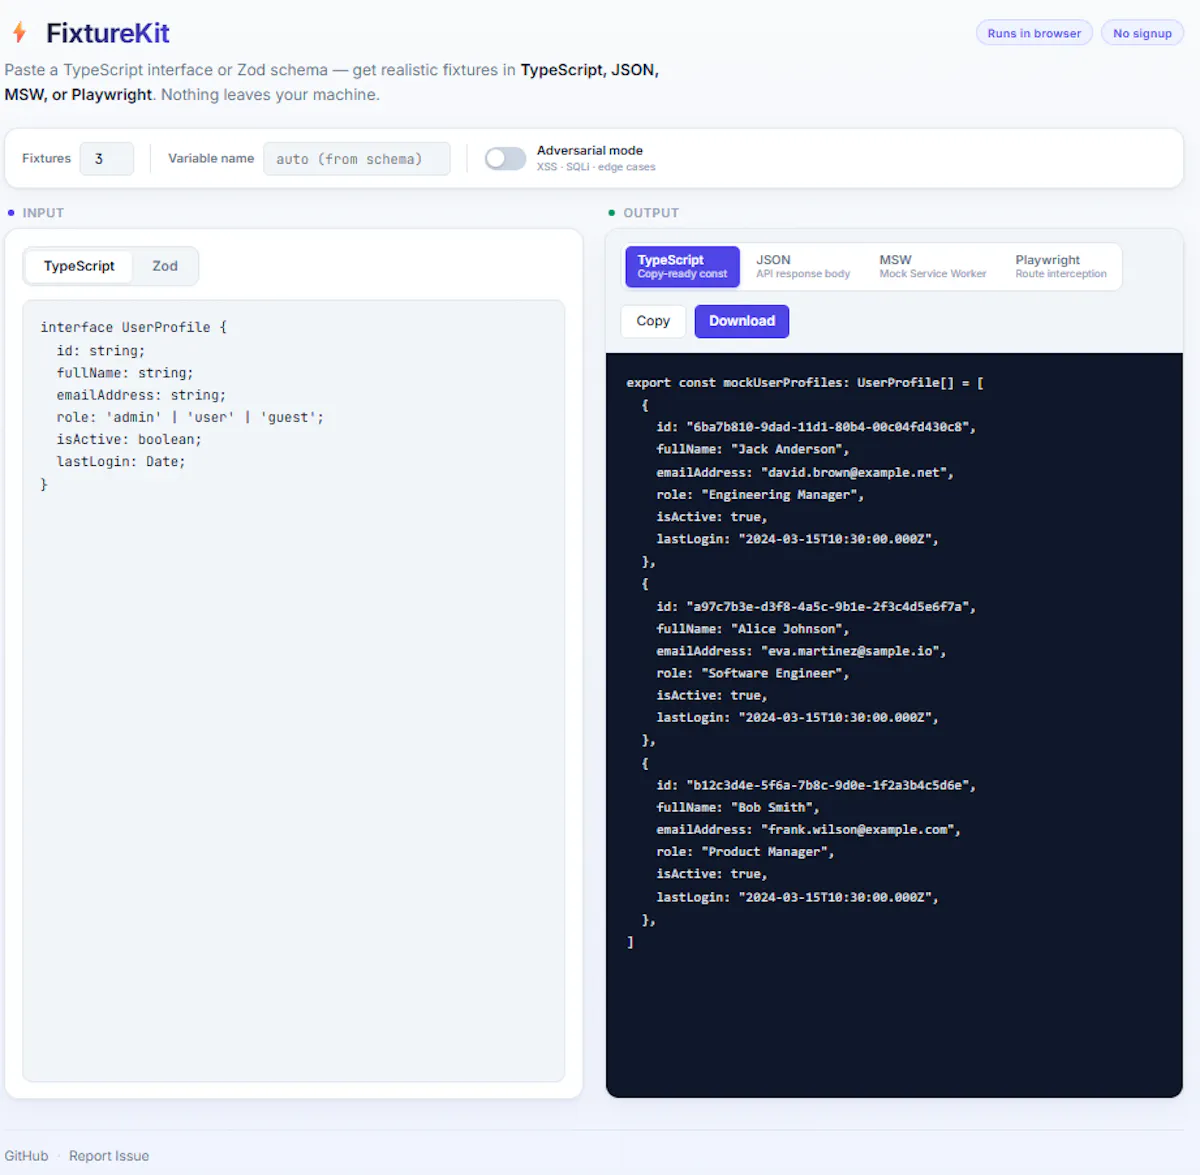This screenshot has height=1175, width=1200.
Task: Select the TypeScript copy-ready const output tab
Action: [x=682, y=266]
